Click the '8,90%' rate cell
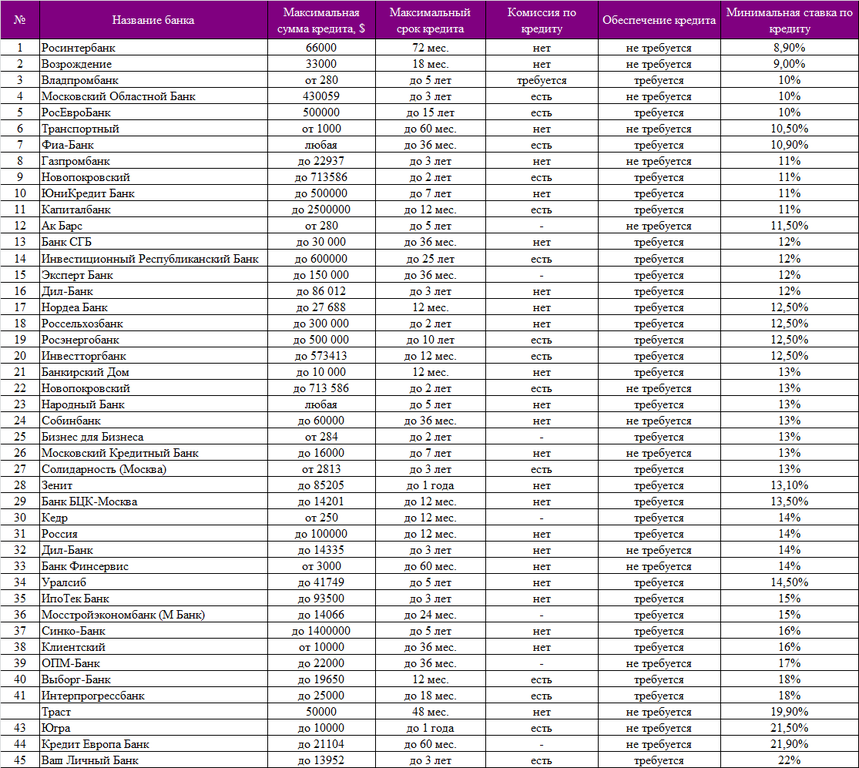Viewport: 859px width, 768px height. point(789,48)
